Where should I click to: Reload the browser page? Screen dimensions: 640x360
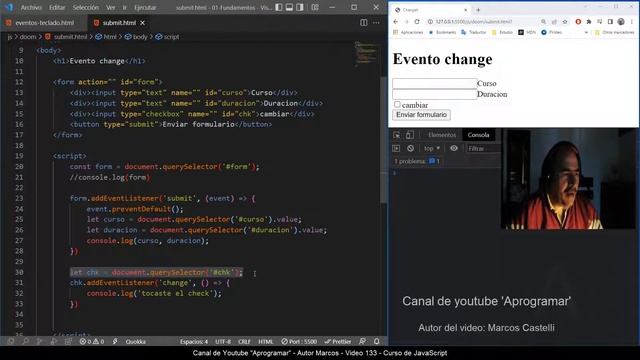coord(417,22)
